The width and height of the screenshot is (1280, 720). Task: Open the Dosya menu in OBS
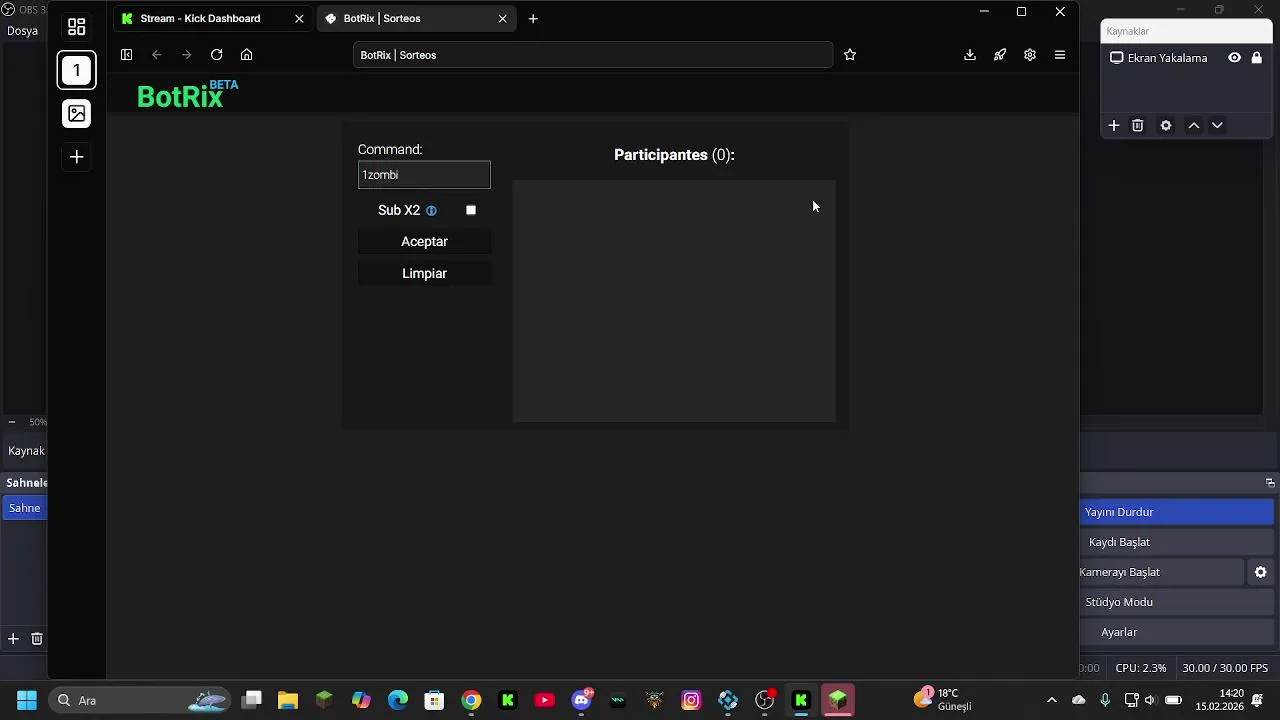click(22, 31)
